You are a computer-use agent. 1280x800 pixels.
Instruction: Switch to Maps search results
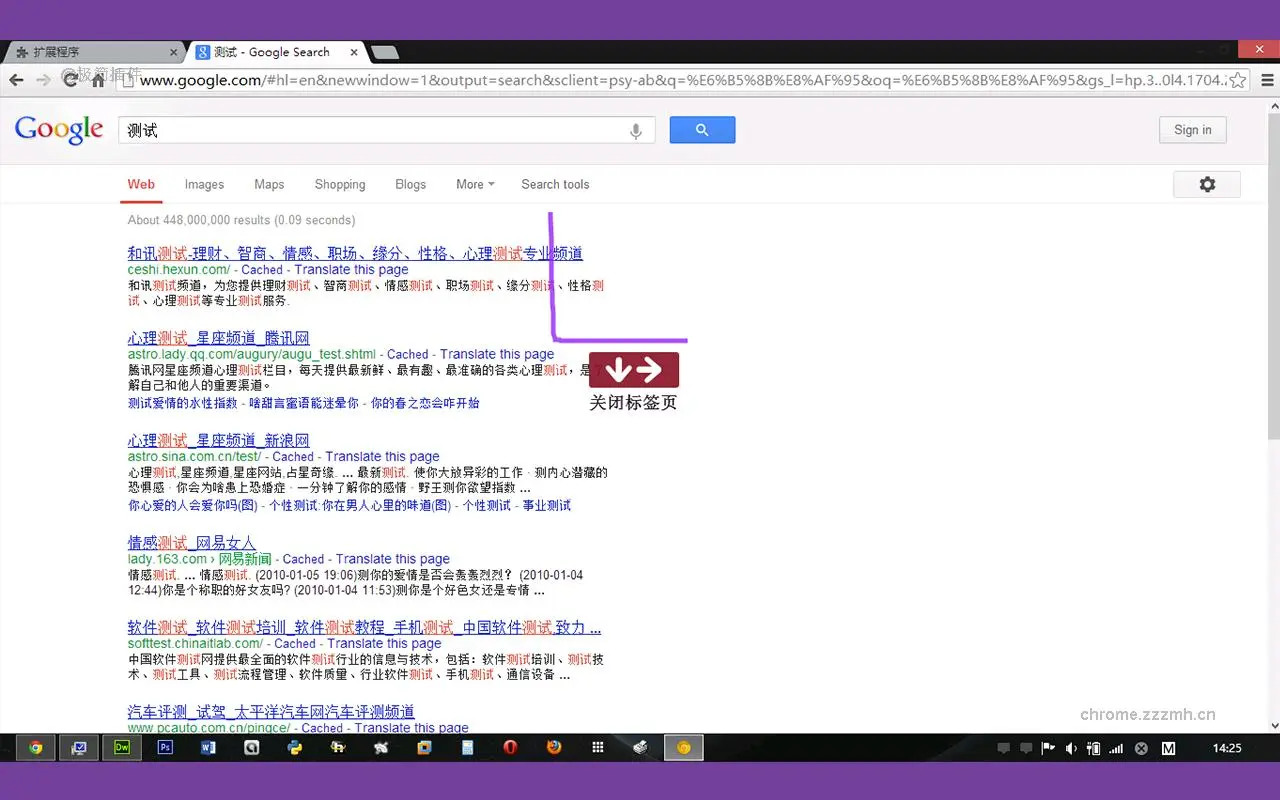269,185
